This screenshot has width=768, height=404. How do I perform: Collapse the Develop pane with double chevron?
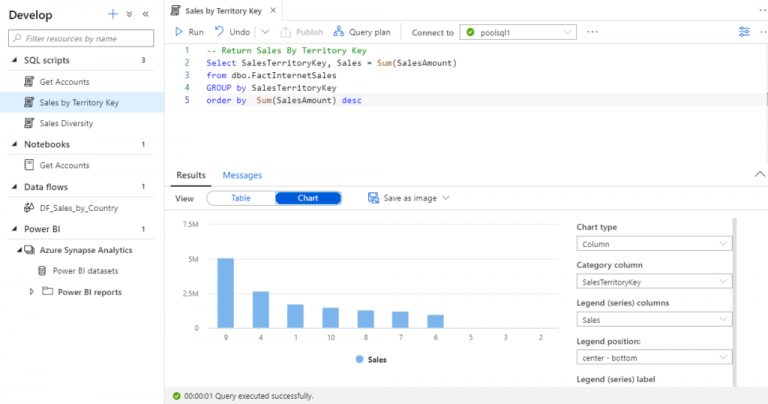145,14
